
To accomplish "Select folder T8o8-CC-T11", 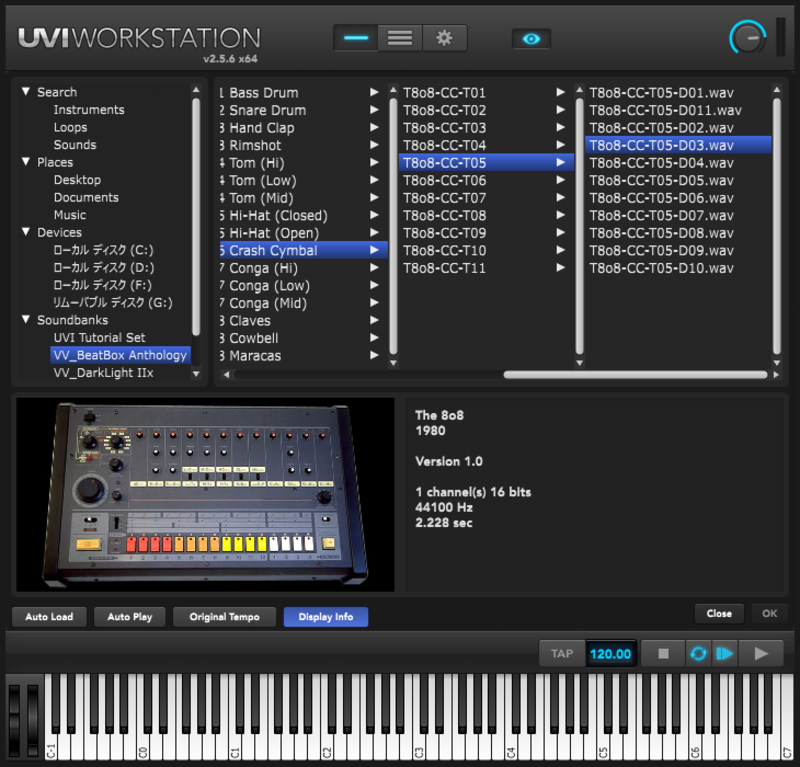I will point(486,268).
